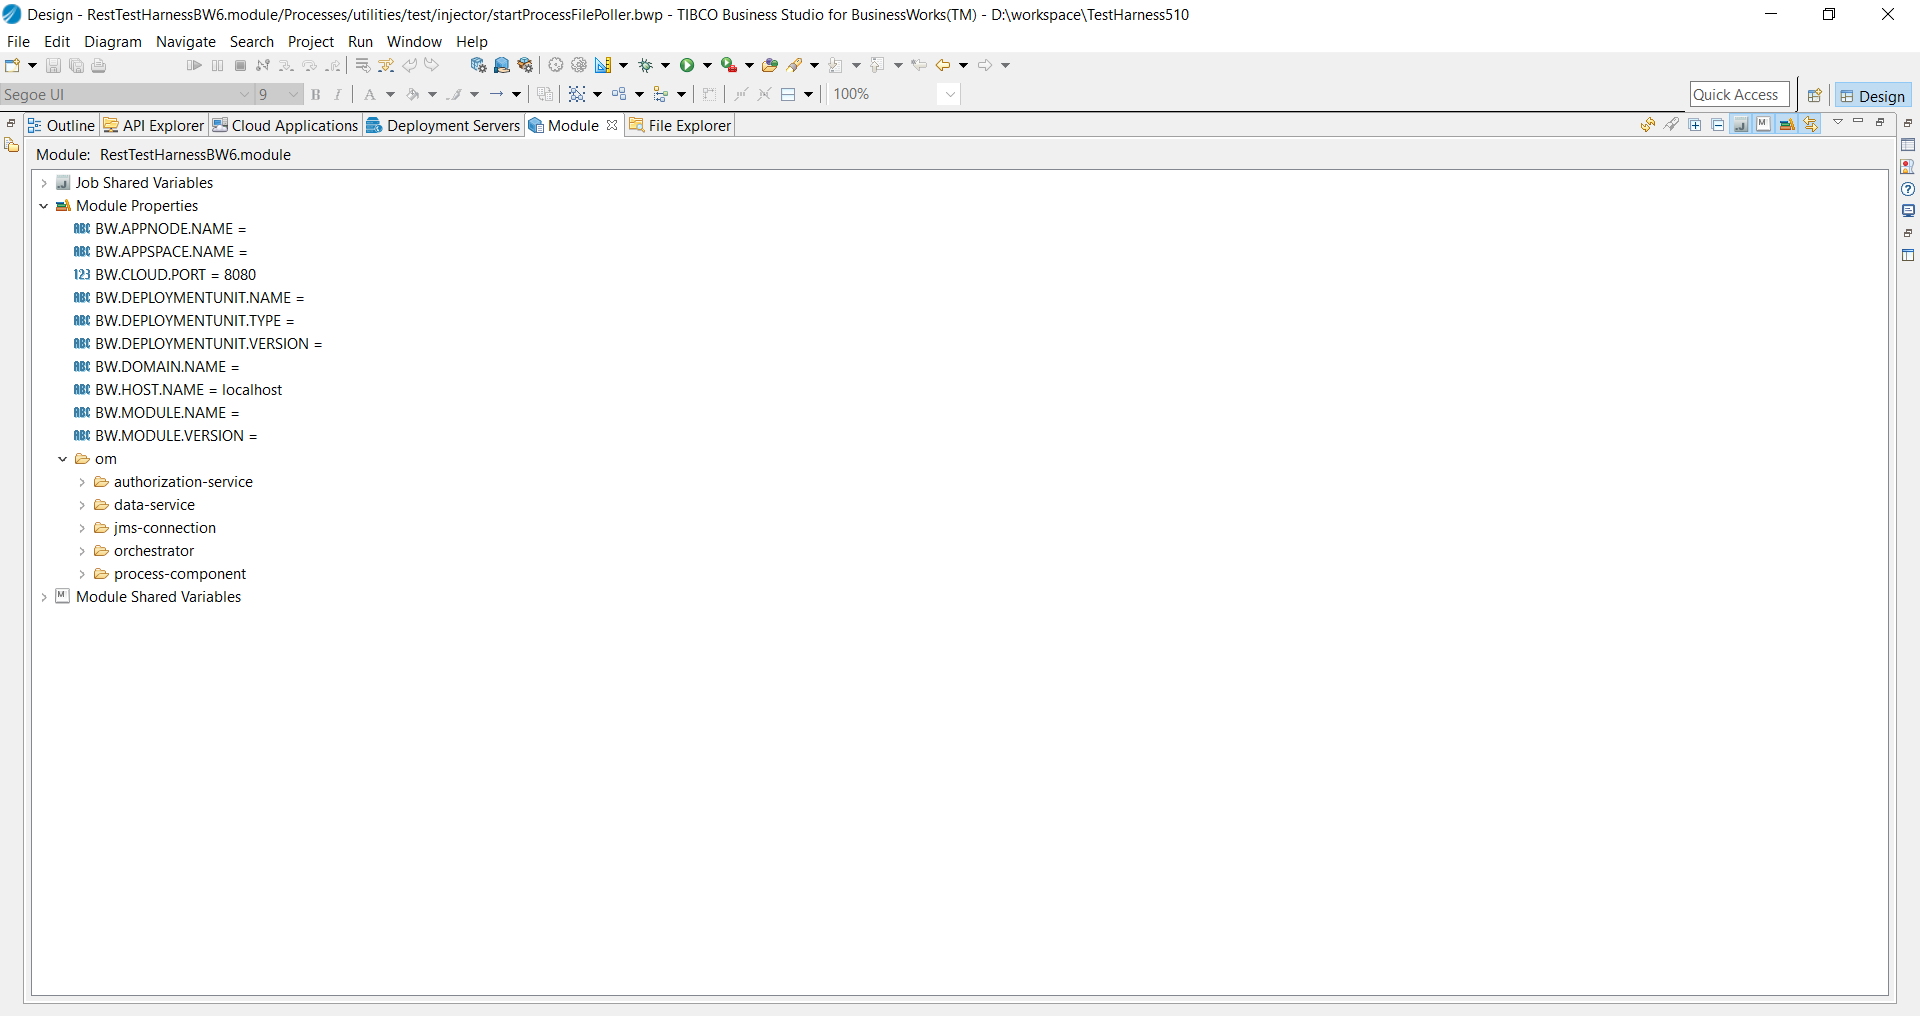Click the Font Color A icon
Viewport: 1920px width, 1016px height.
pyautogui.click(x=370, y=95)
